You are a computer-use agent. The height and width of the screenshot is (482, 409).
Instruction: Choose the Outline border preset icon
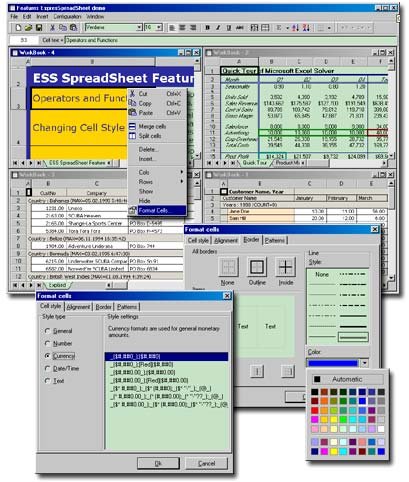pos(257,267)
